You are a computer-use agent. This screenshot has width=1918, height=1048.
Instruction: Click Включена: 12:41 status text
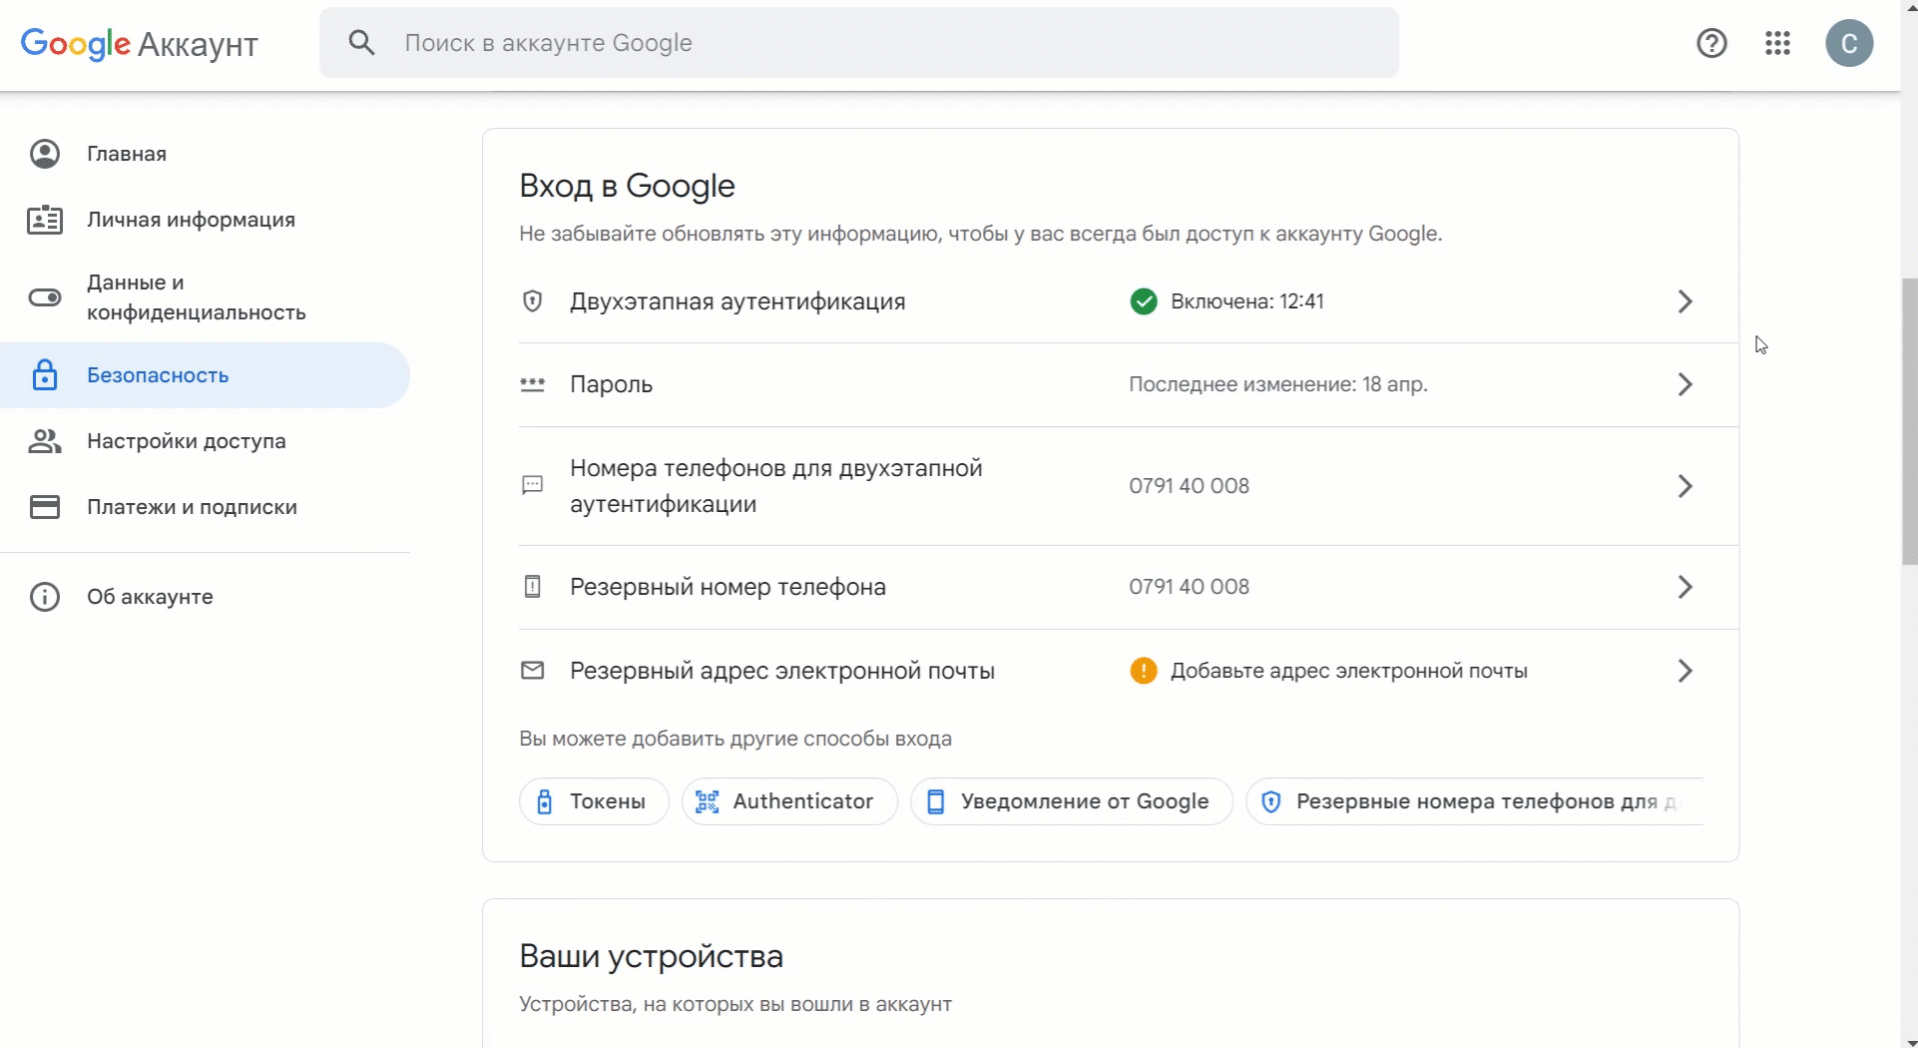[1247, 301]
